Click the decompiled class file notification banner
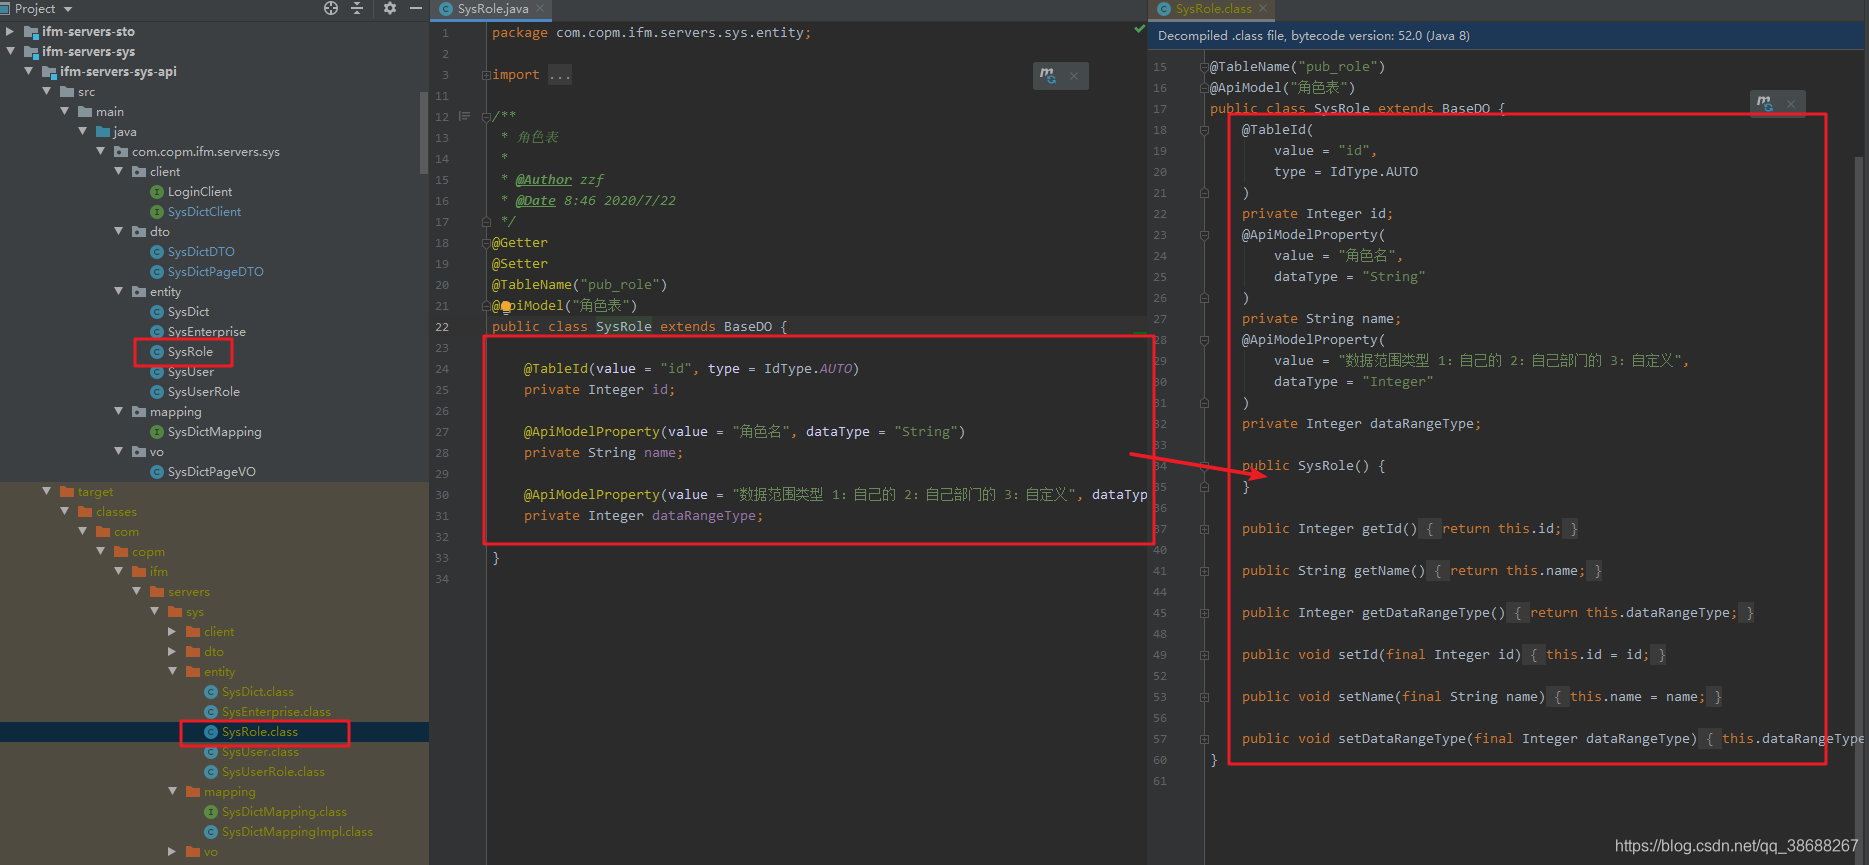Image resolution: width=1869 pixels, height=865 pixels. pyautogui.click(x=1508, y=36)
